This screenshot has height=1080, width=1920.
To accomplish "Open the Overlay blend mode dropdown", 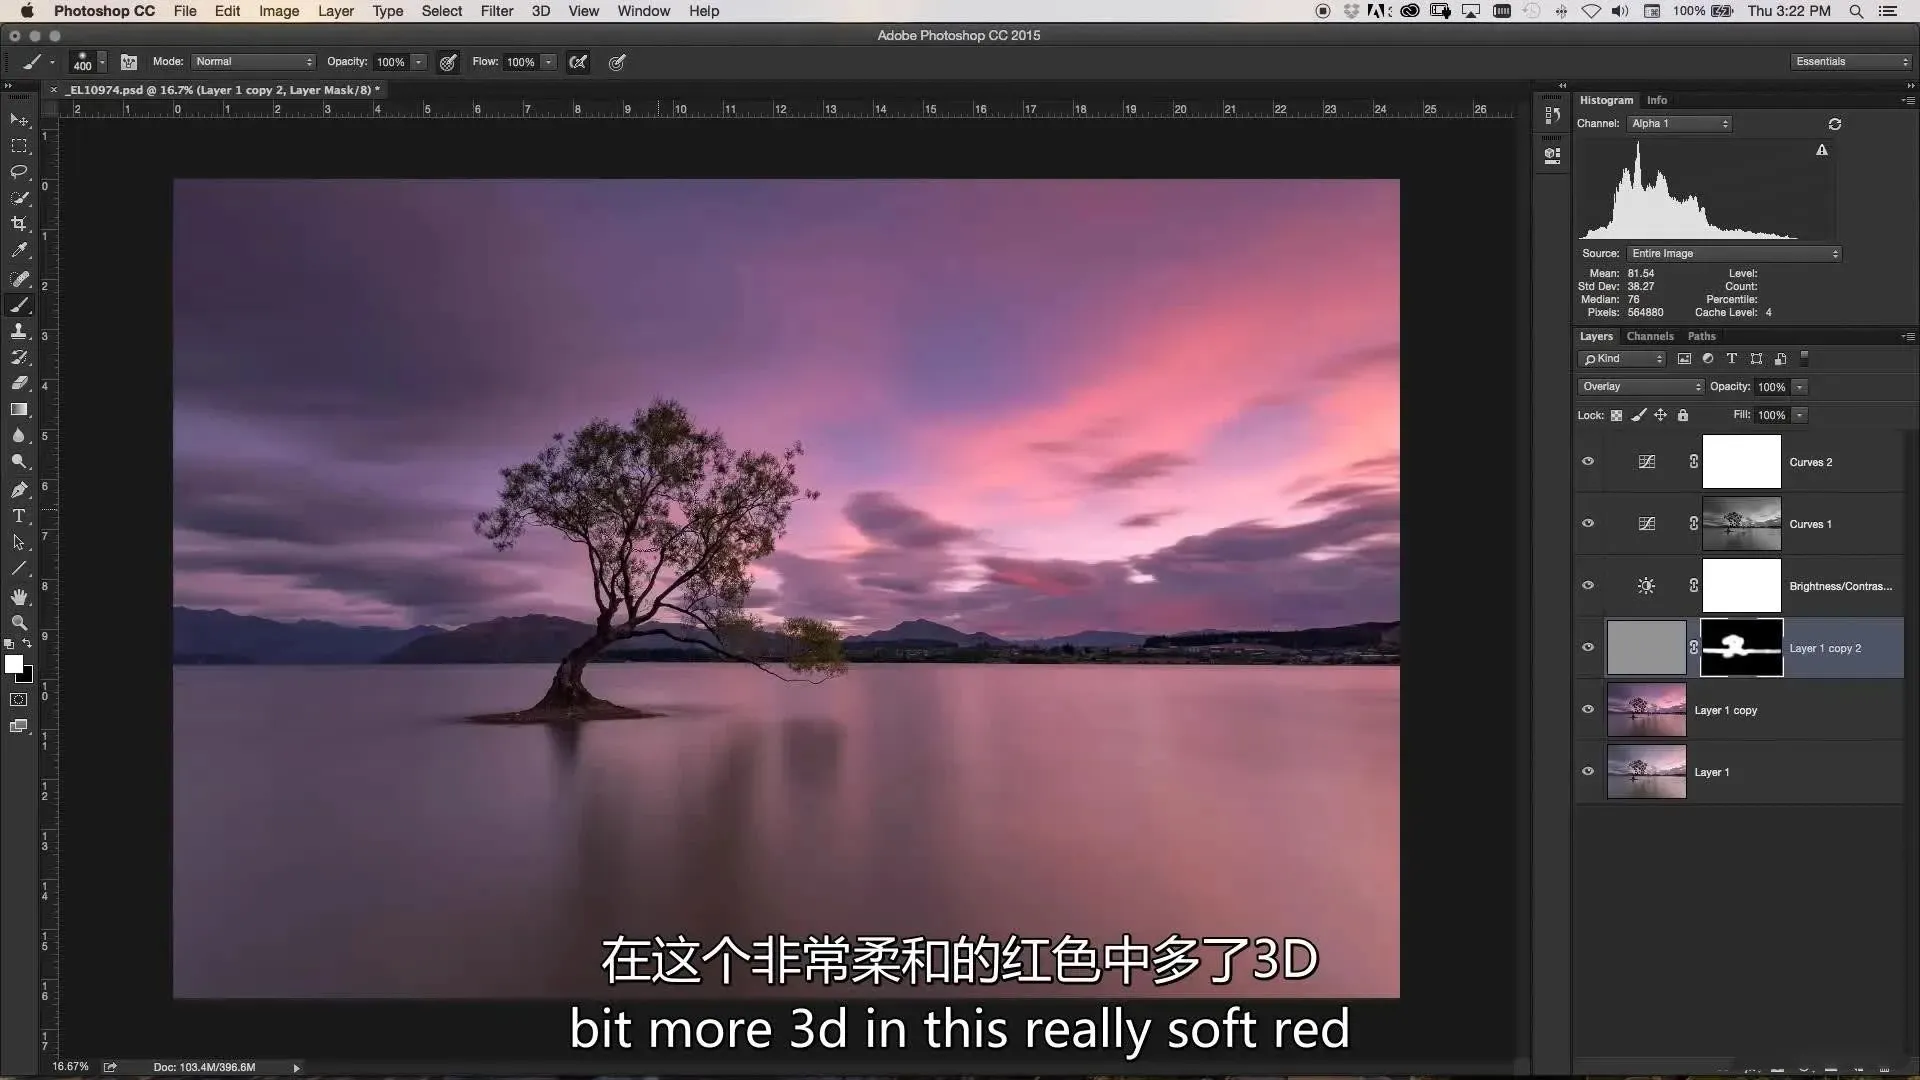I will click(1640, 387).
